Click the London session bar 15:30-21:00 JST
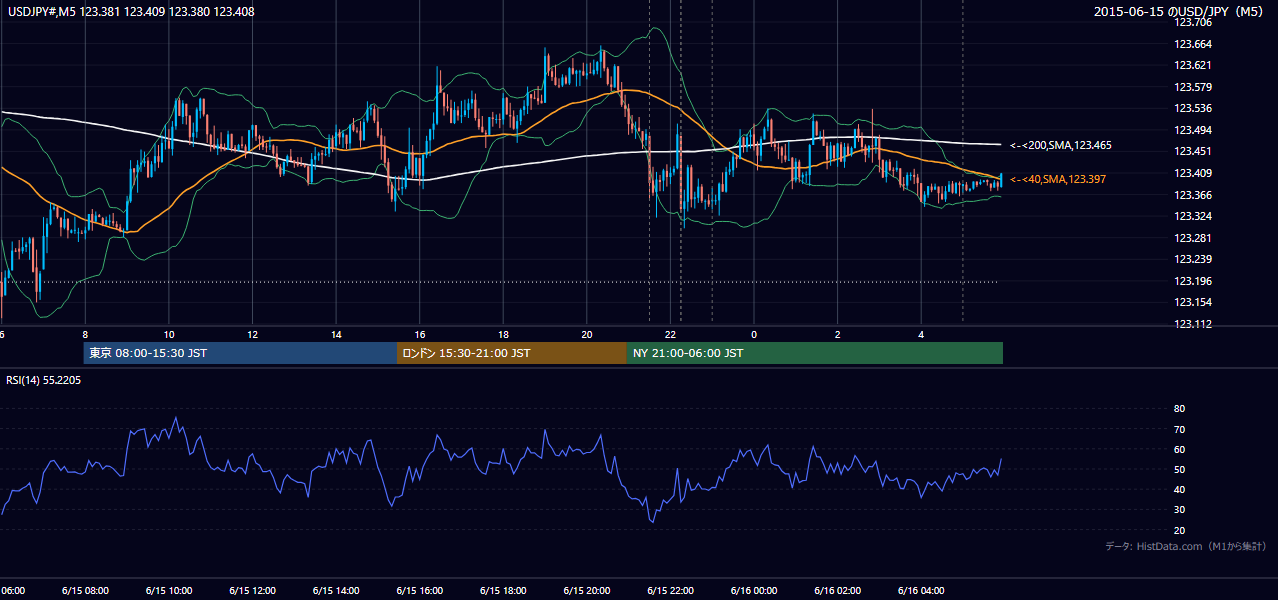Image resolution: width=1278 pixels, height=600 pixels. tap(512, 353)
